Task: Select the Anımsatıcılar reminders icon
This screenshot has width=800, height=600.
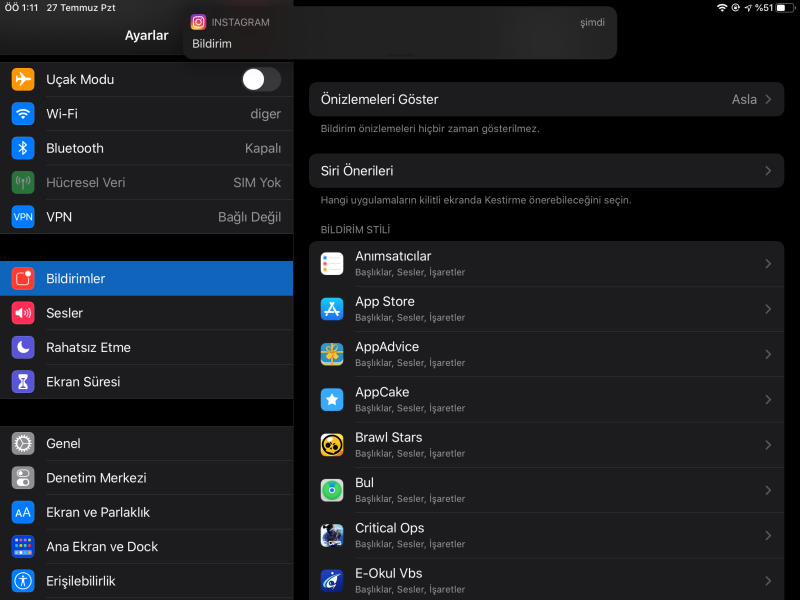Action: (332, 264)
